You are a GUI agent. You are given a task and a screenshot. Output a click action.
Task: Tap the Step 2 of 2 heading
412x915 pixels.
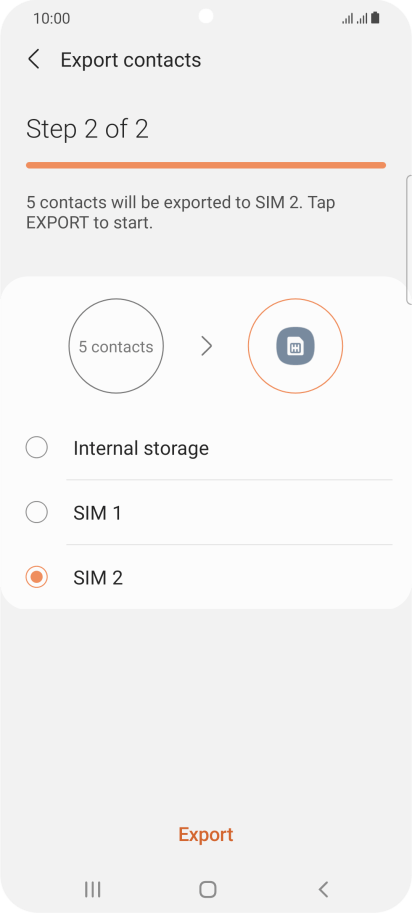point(88,129)
